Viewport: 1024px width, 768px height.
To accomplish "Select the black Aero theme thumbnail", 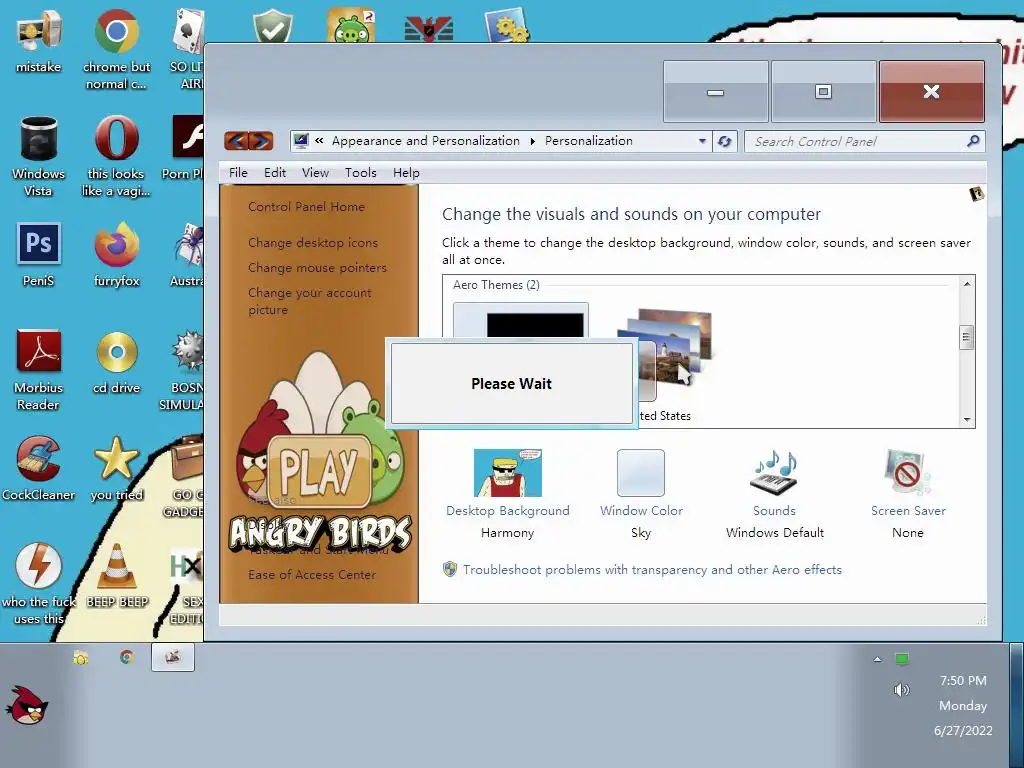I will click(x=535, y=325).
